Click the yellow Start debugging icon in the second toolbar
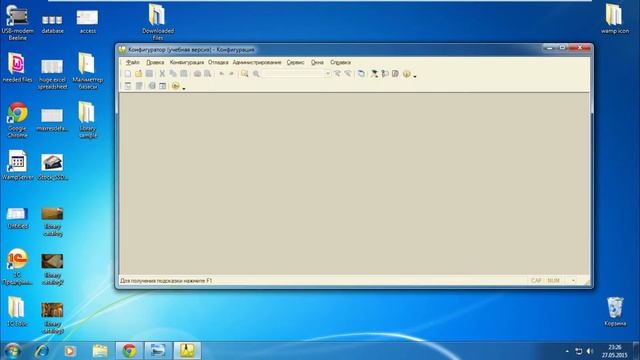Screen dimensions: 640x360 pos(176,86)
